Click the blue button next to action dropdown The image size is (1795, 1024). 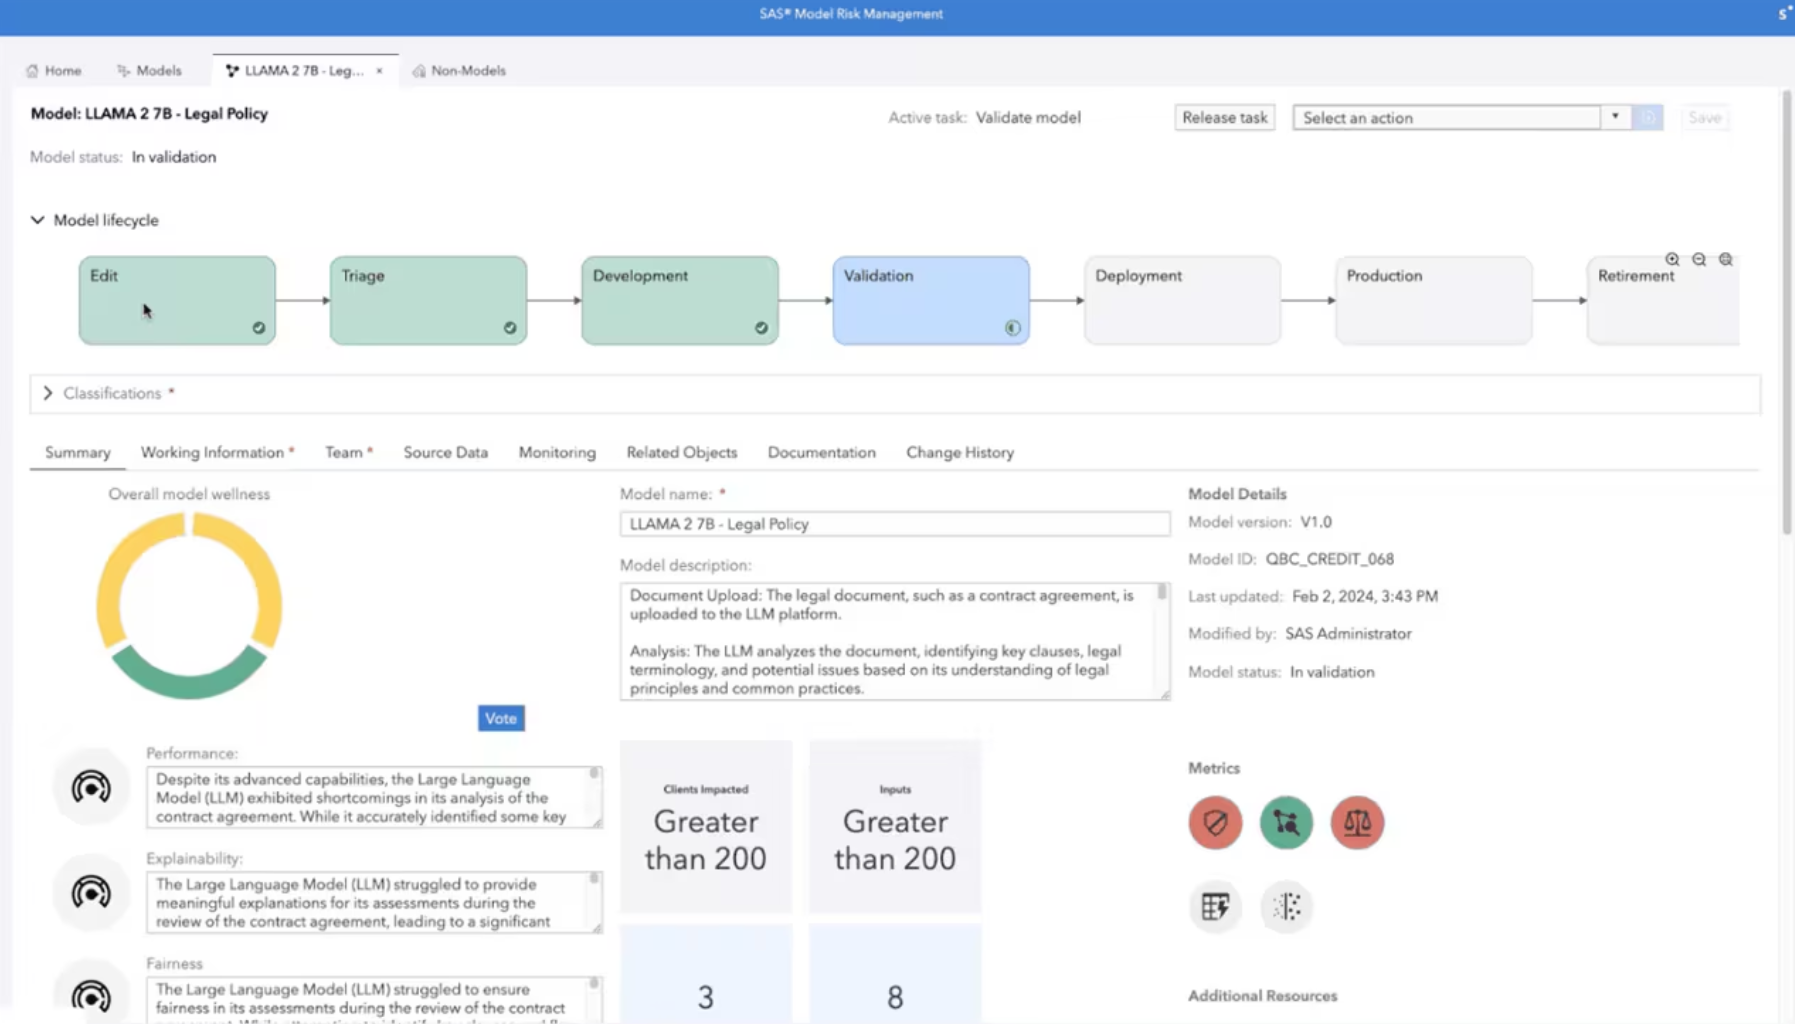[1648, 117]
